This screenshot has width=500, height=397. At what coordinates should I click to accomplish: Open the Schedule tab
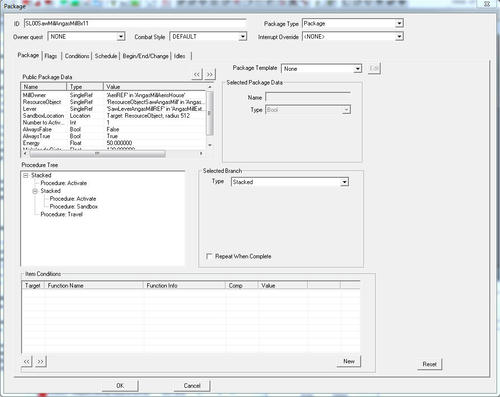pos(106,56)
